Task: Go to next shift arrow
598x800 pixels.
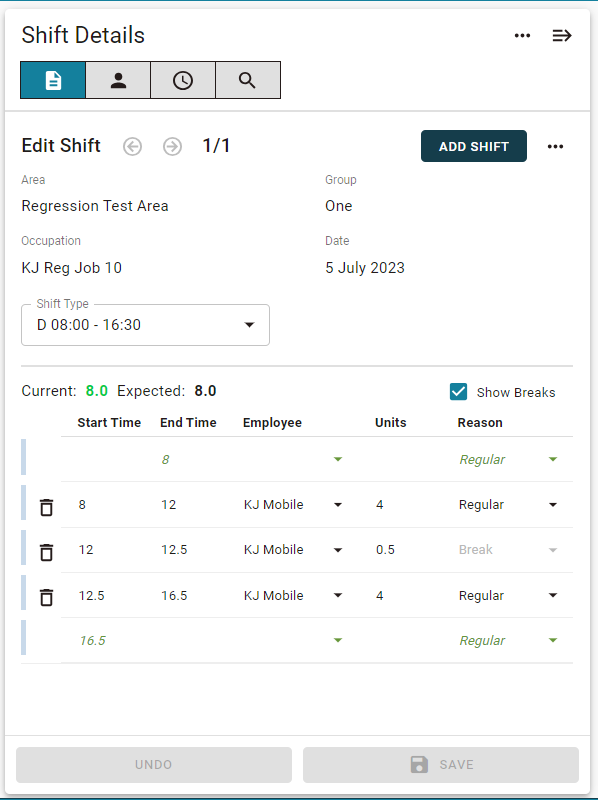Action: tap(172, 146)
